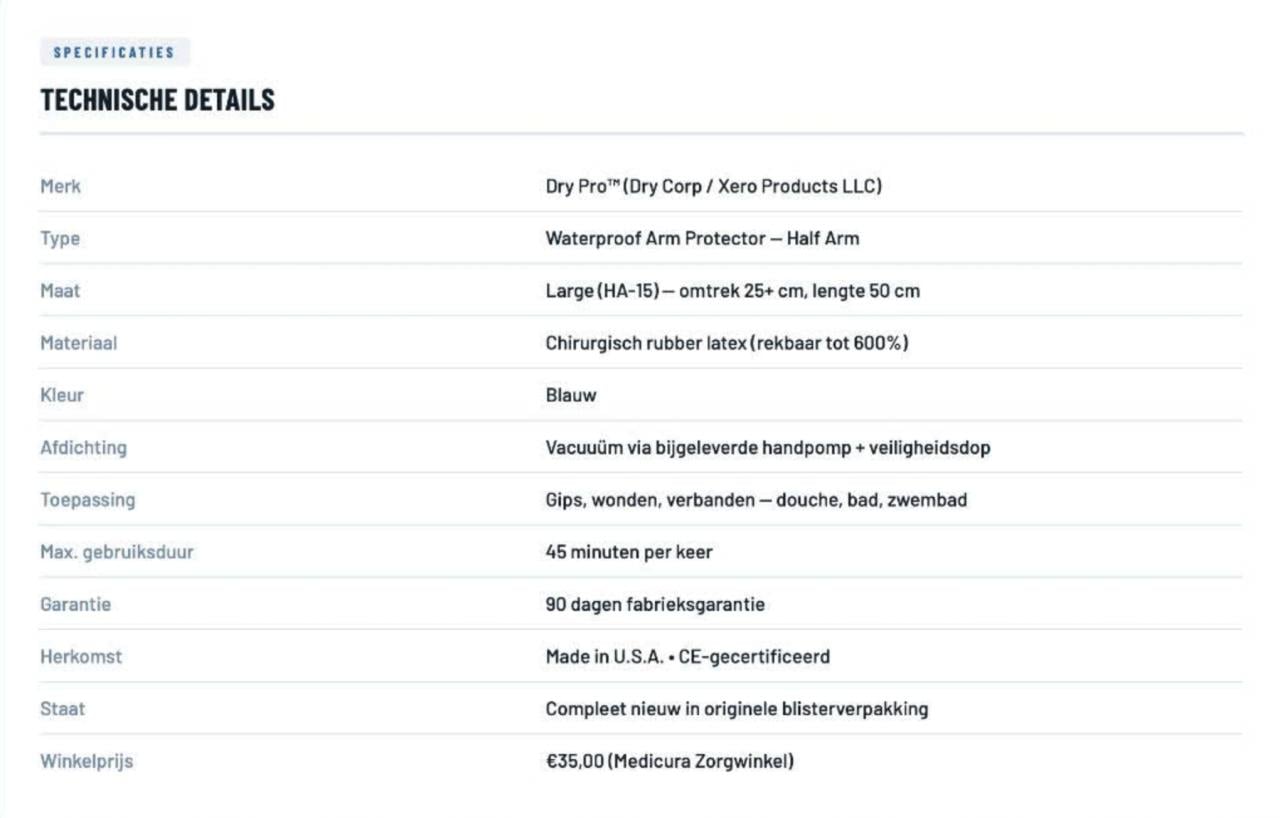Click the Materiaal row label
The height and width of the screenshot is (818, 1280).
(78, 343)
